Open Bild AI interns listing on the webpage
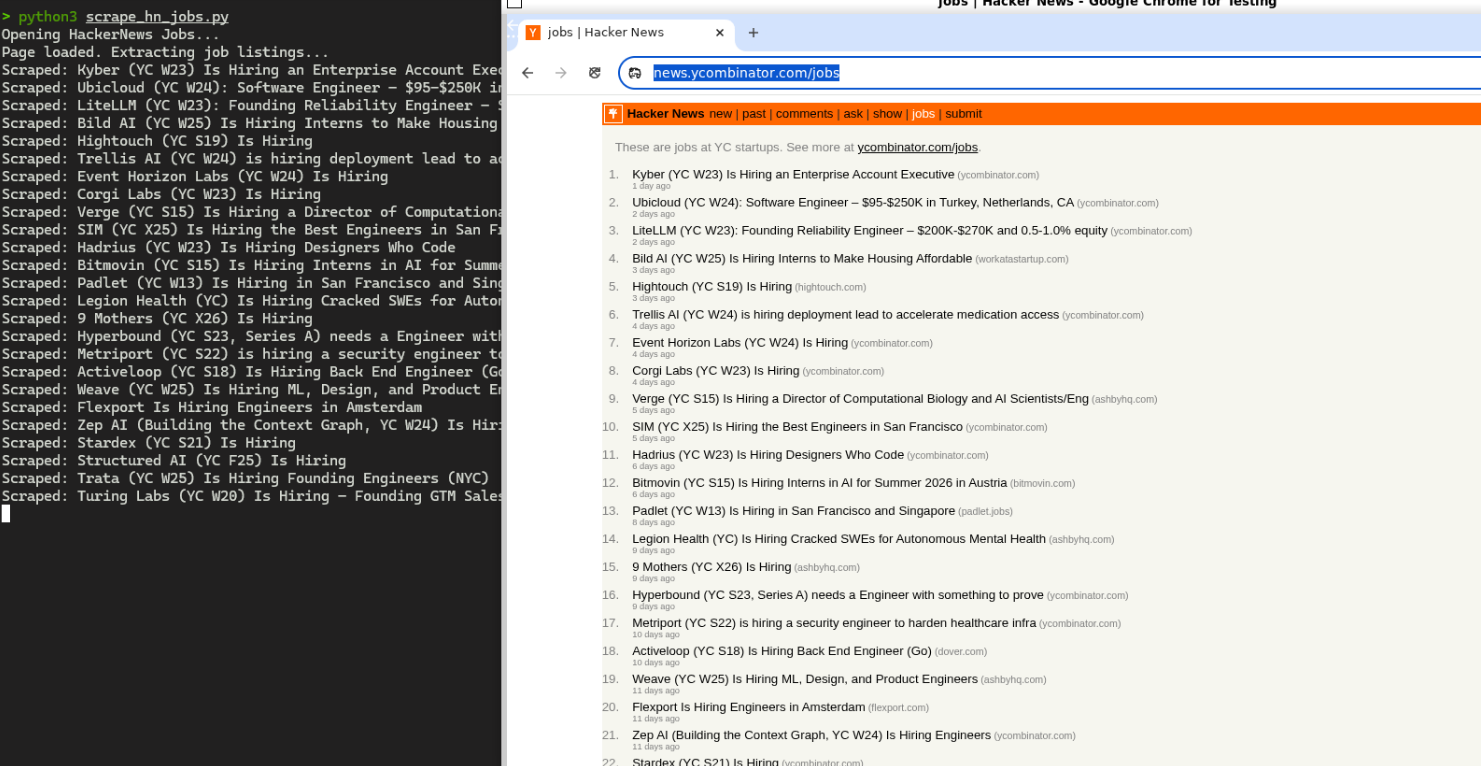The height and width of the screenshot is (766, 1481). 802,259
